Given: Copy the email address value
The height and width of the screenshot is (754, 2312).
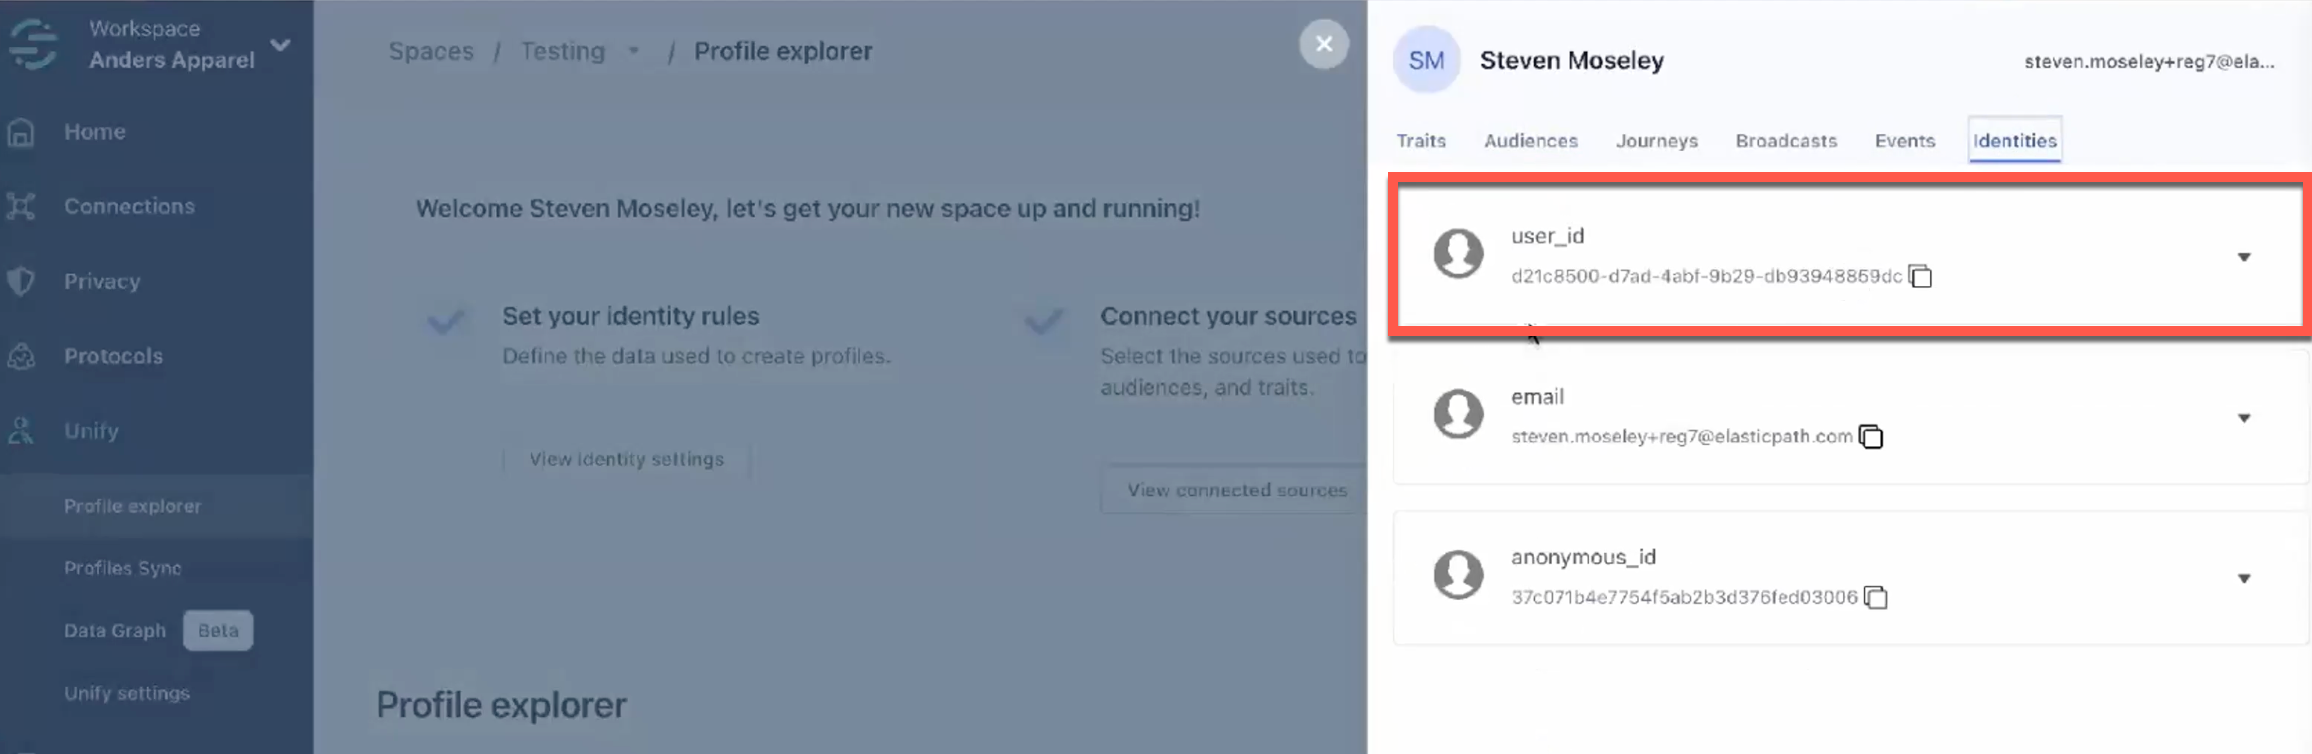Looking at the screenshot, I should [x=1870, y=437].
